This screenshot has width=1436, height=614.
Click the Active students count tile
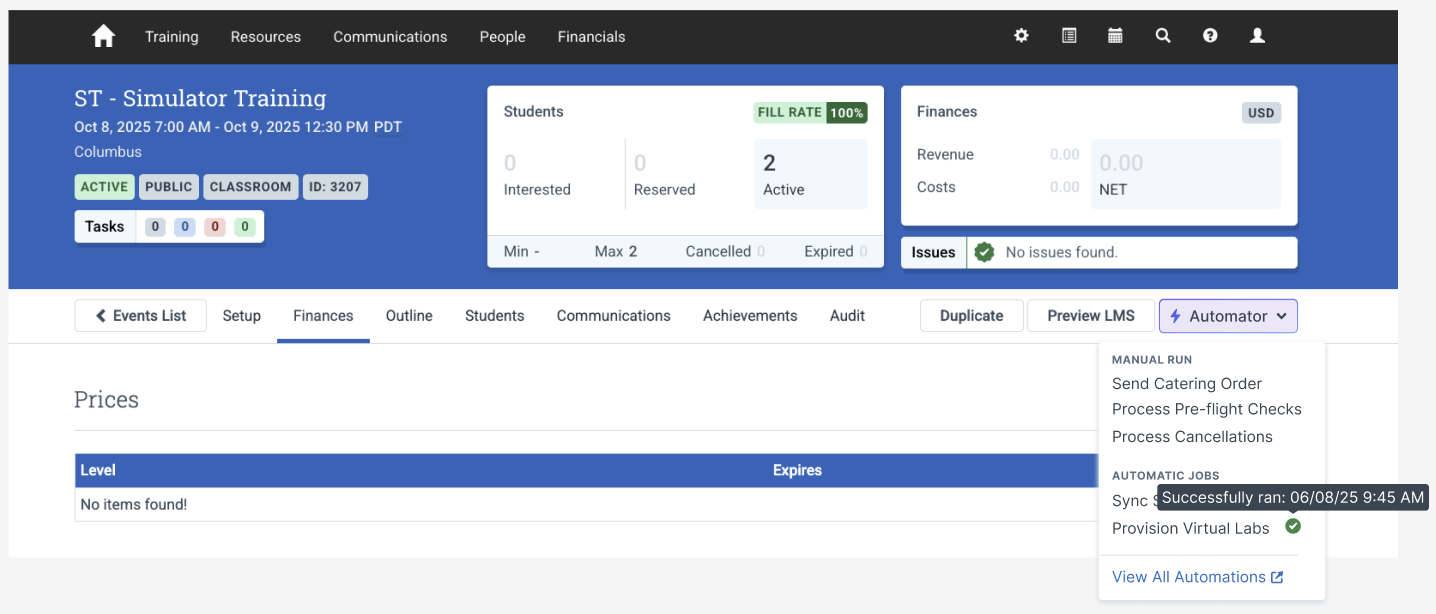click(811, 174)
